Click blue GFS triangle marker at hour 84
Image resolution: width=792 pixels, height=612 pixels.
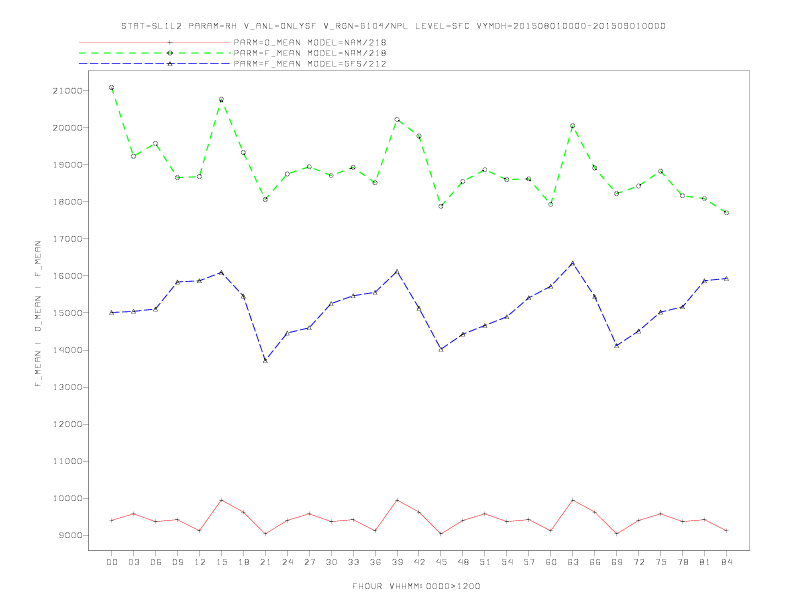[726, 278]
